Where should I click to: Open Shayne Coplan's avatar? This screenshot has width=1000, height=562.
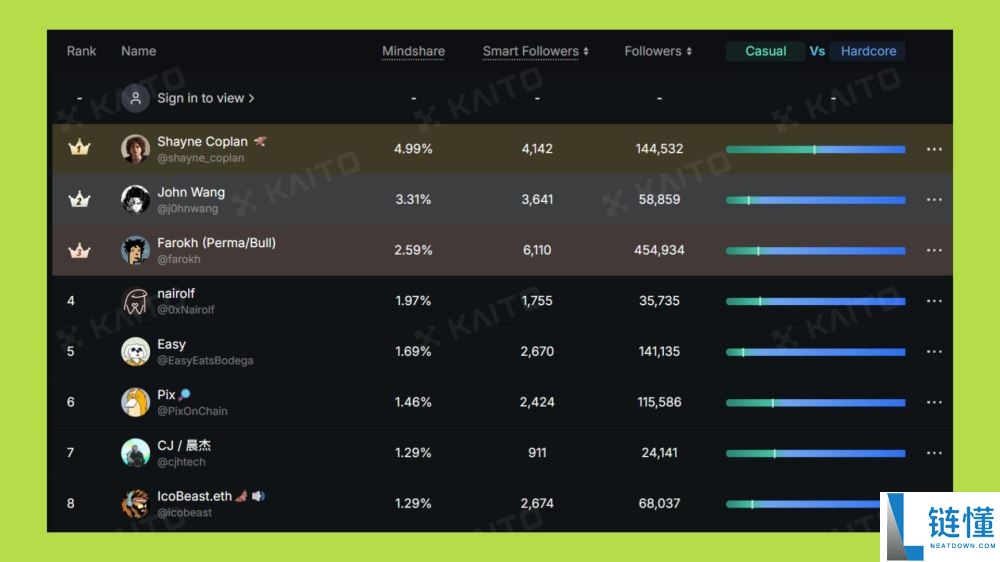pos(135,149)
